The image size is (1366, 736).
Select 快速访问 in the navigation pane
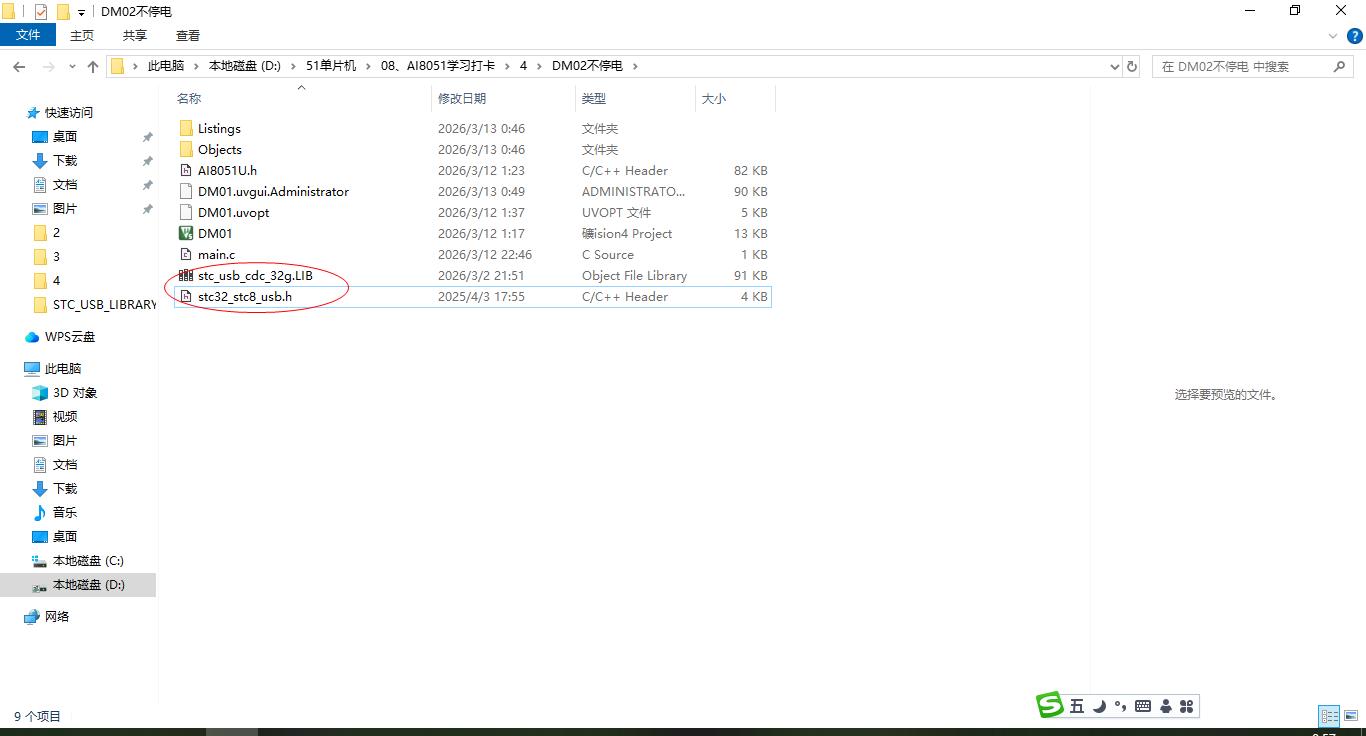(x=69, y=113)
